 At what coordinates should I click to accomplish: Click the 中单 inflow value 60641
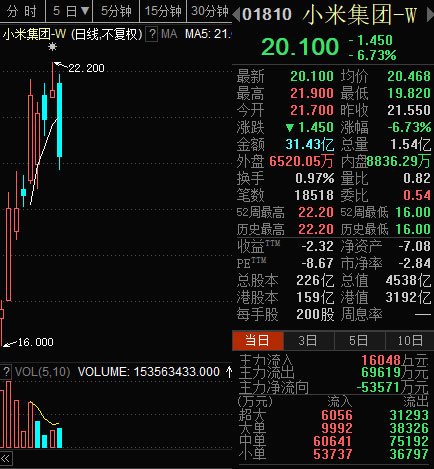(x=332, y=441)
